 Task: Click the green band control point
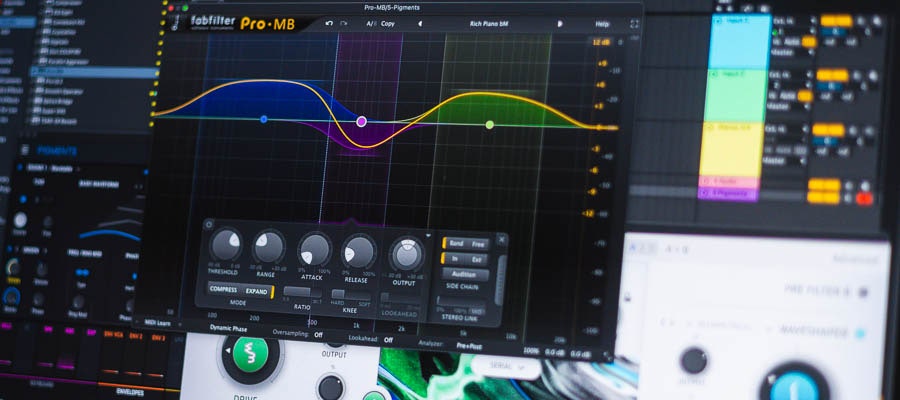[489, 124]
